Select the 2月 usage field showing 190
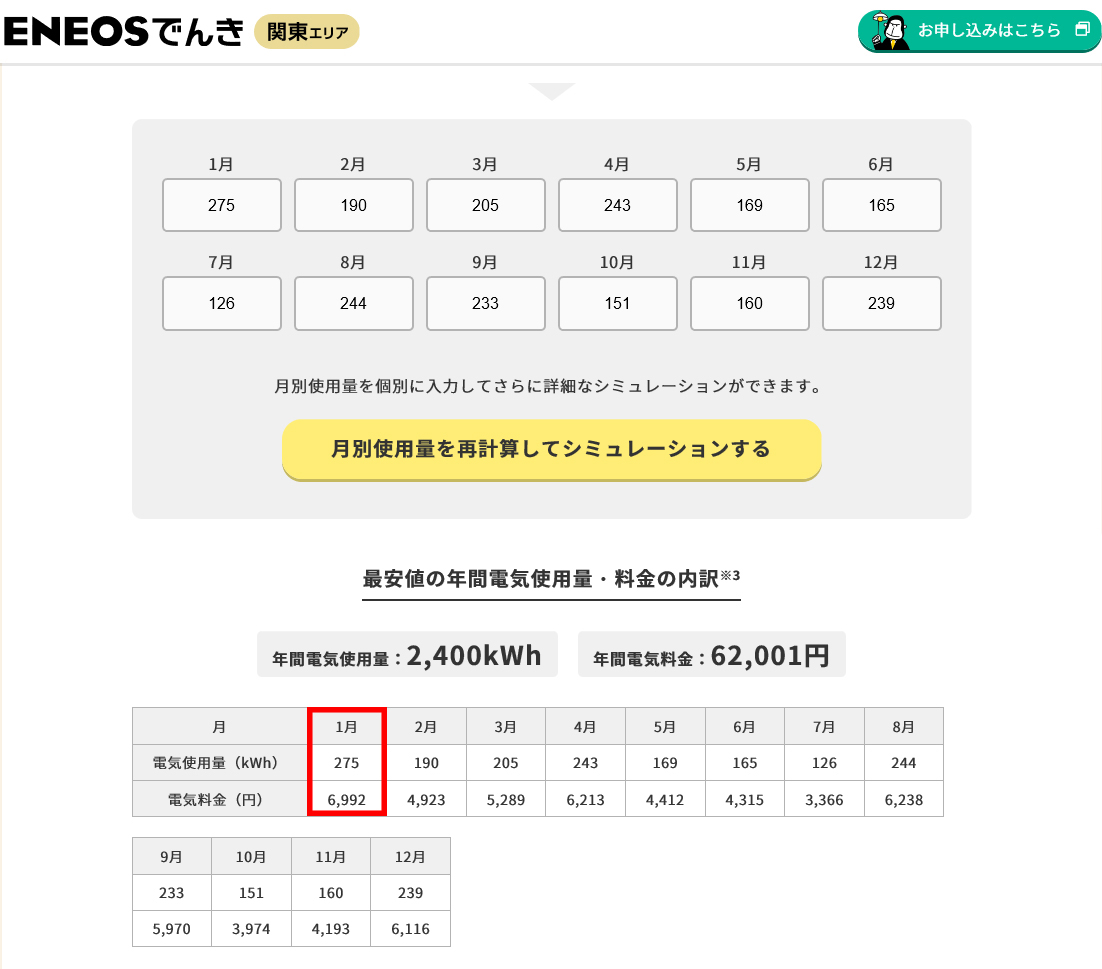1102x969 pixels. pos(353,205)
